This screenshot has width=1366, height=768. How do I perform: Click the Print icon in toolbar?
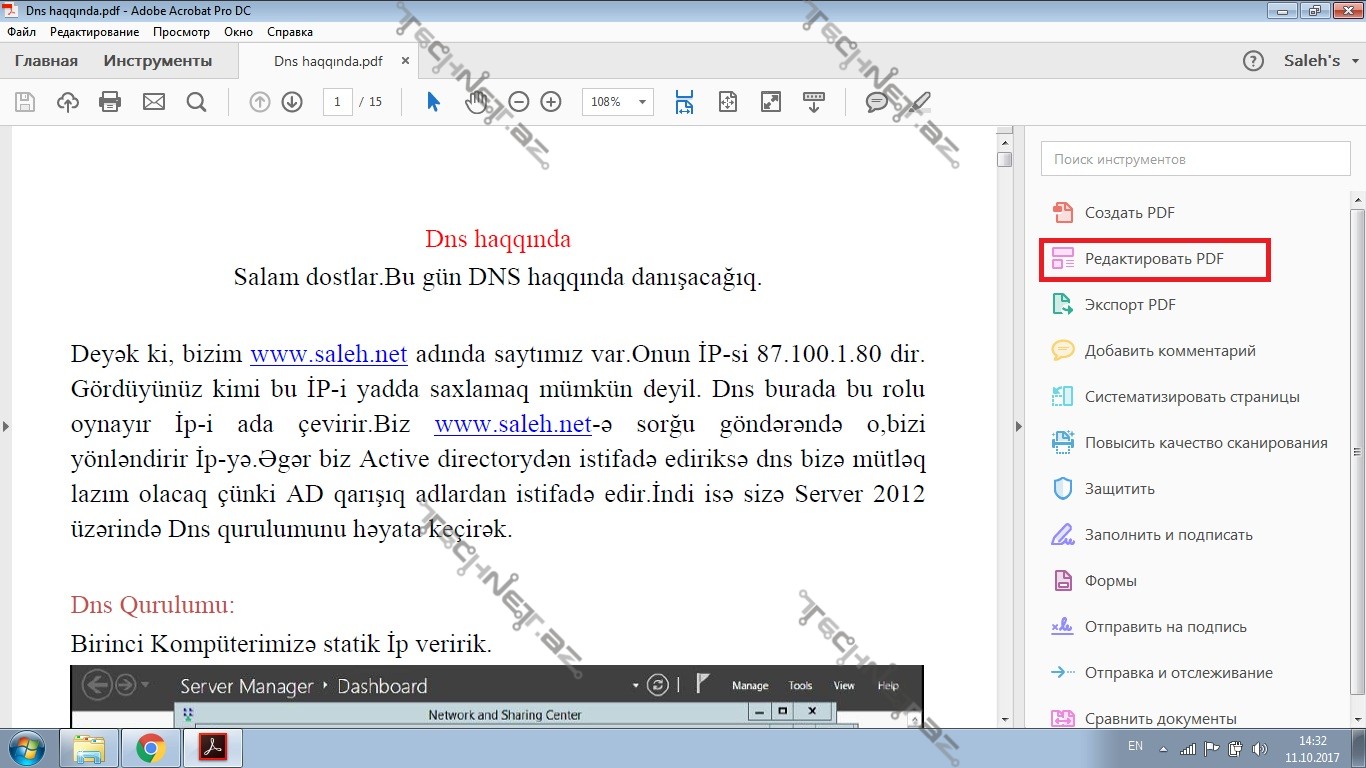(110, 102)
